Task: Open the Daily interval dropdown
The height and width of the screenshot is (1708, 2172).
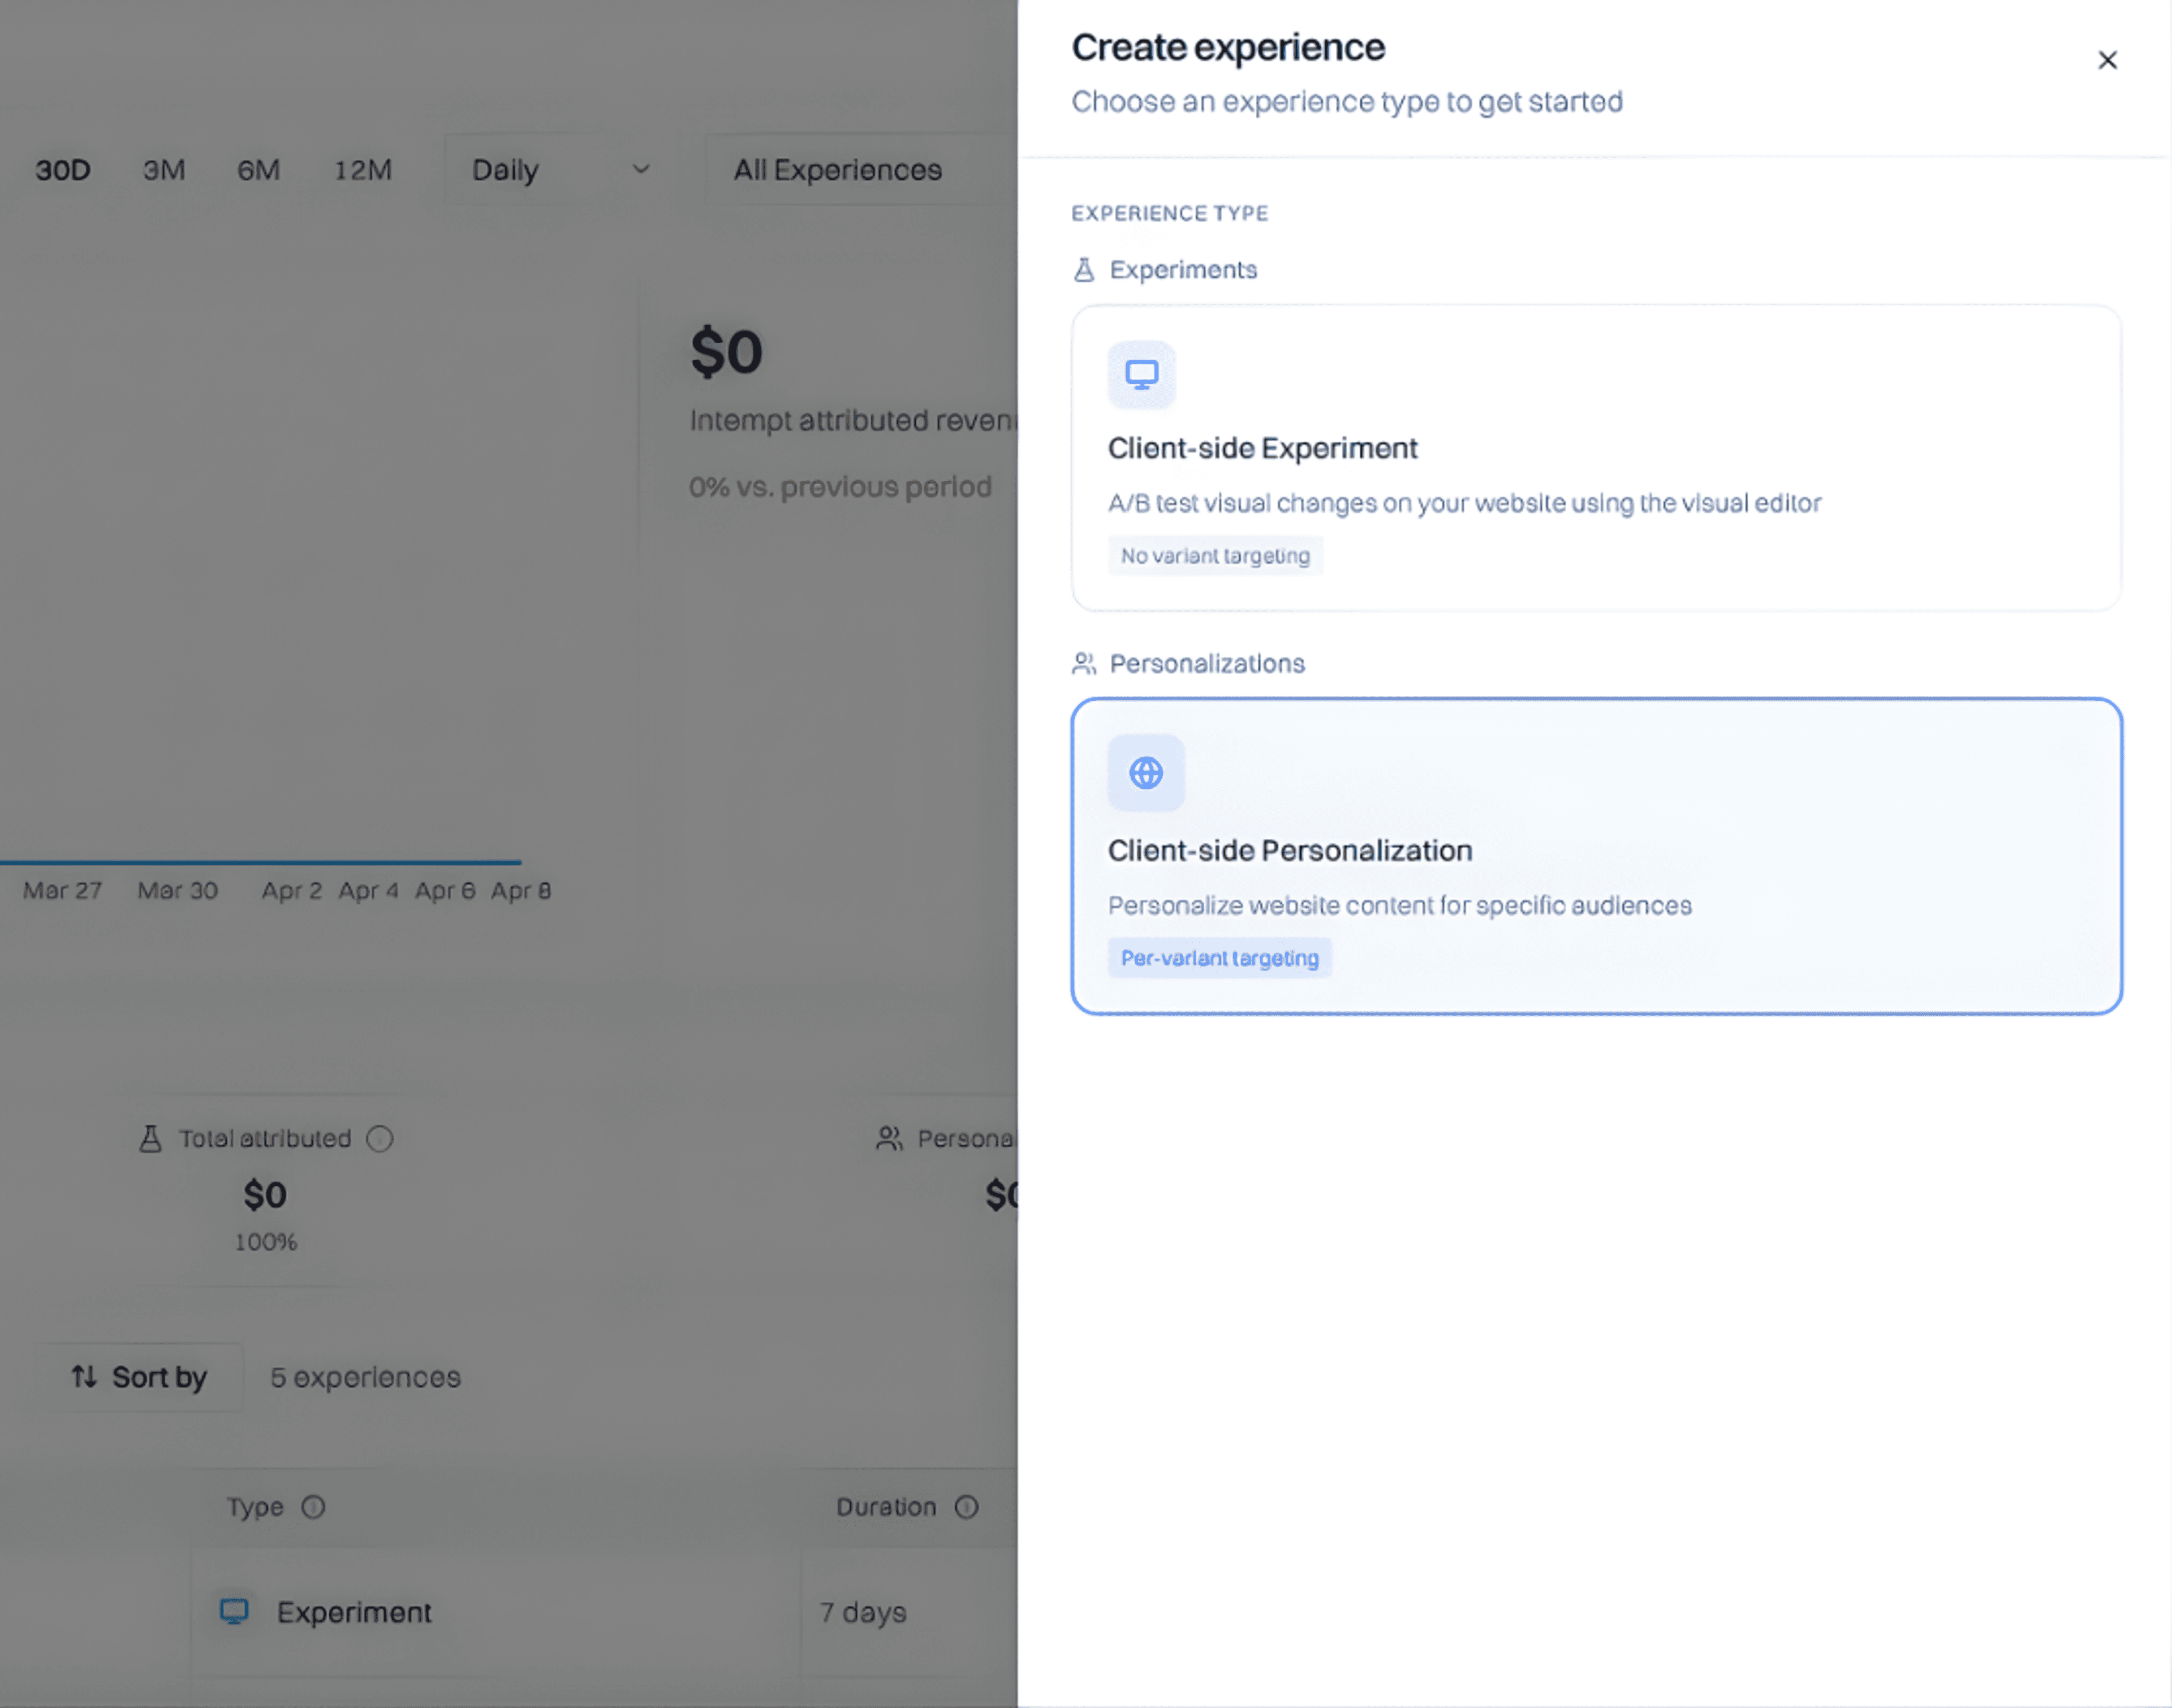Action: click(x=556, y=170)
